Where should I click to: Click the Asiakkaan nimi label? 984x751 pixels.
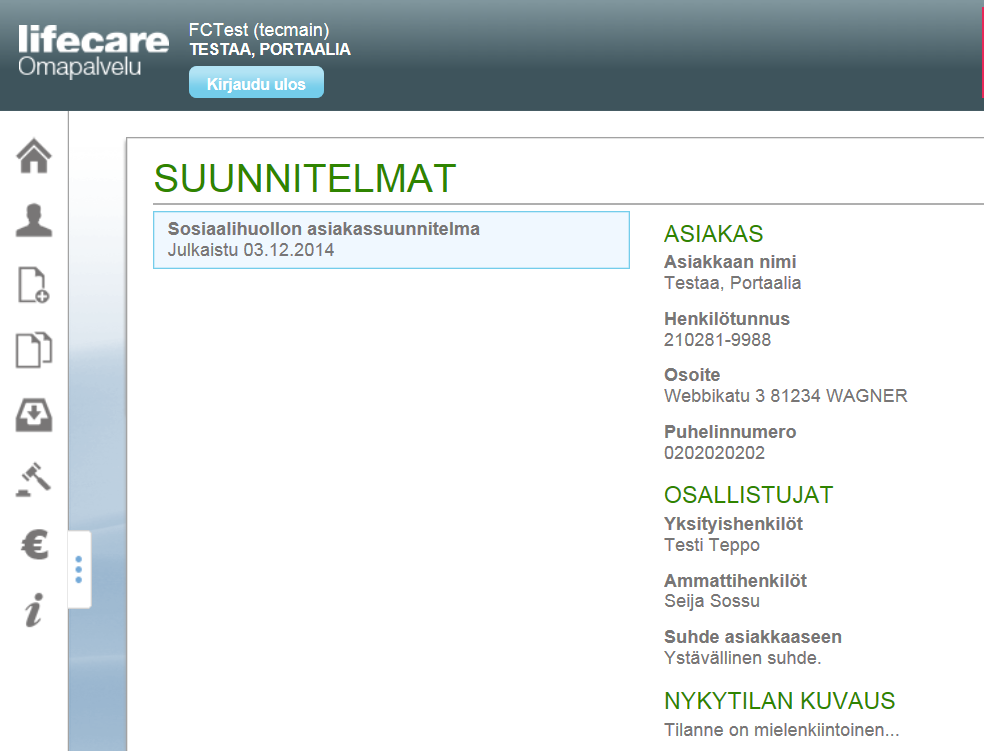pyautogui.click(x=730, y=262)
